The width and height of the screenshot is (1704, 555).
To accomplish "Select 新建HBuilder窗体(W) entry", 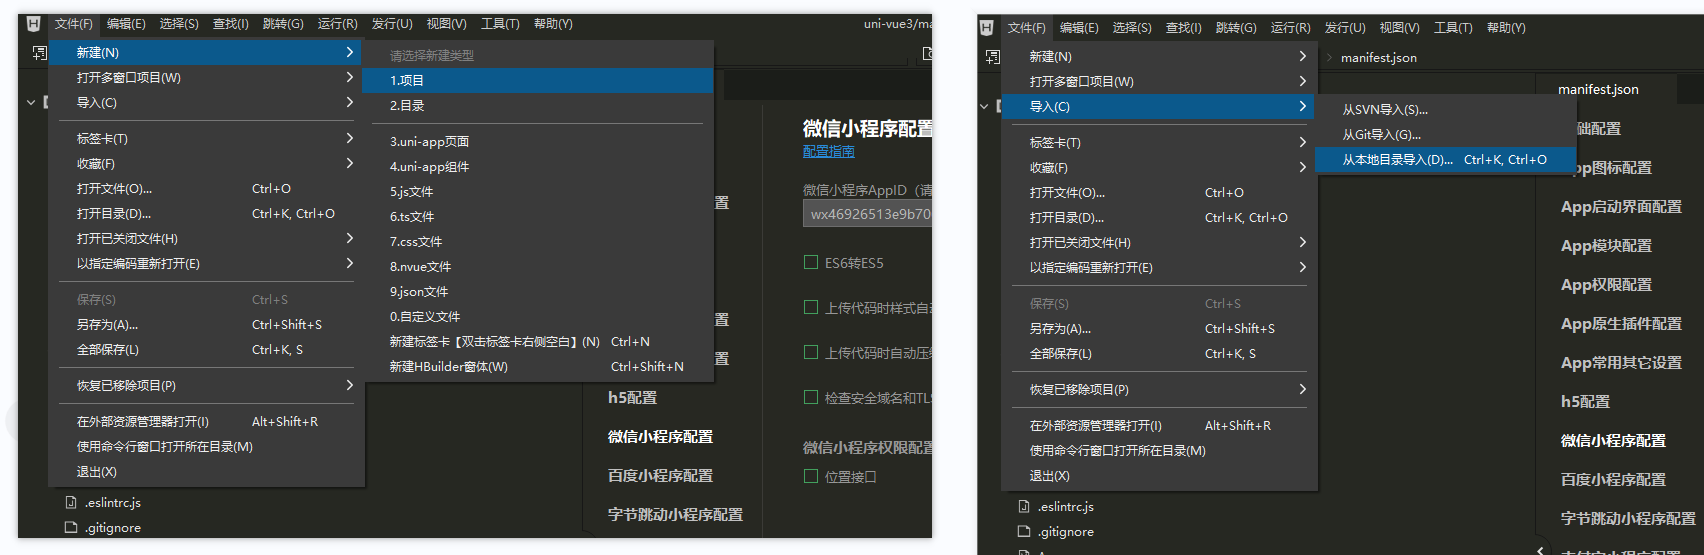I will pyautogui.click(x=538, y=367).
